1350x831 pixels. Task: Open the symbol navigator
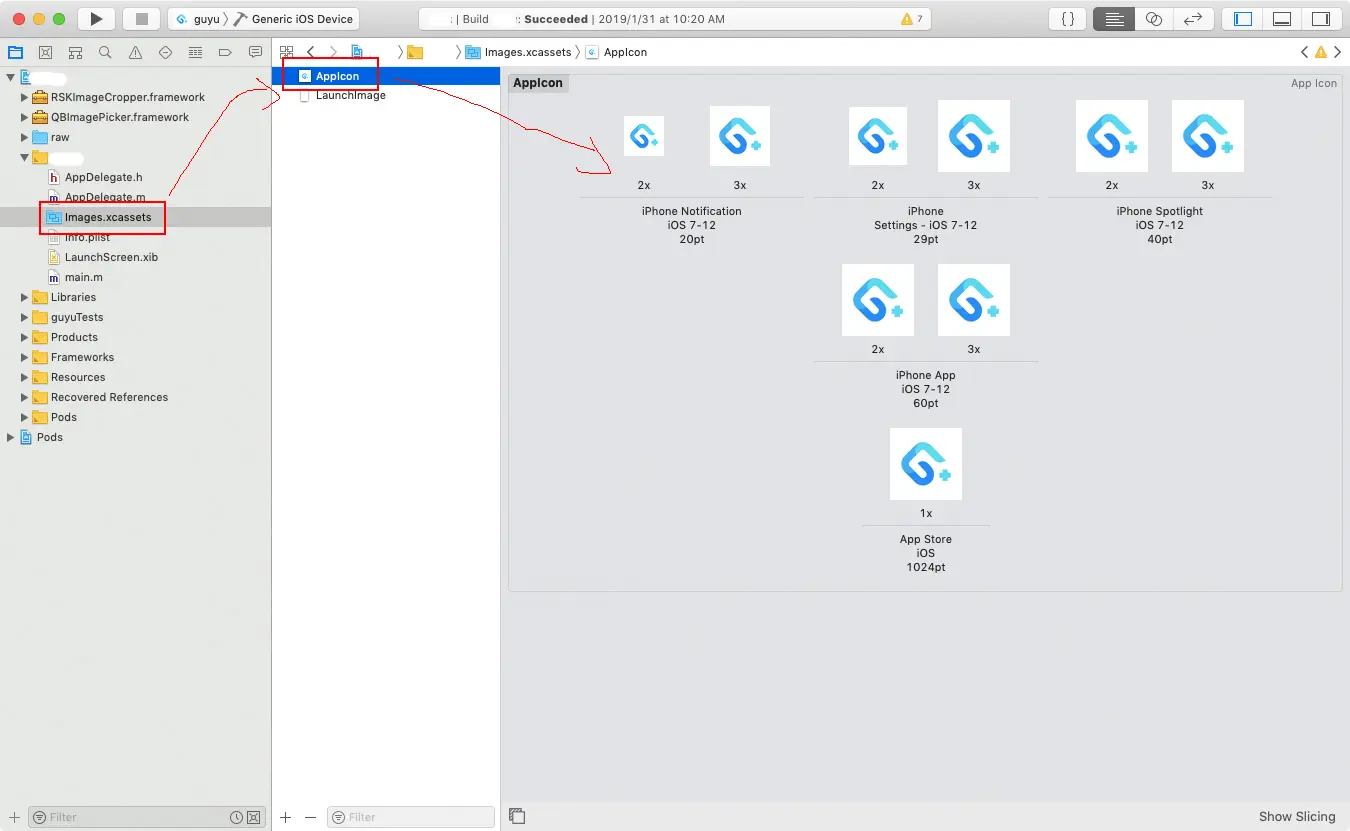pyautogui.click(x=75, y=52)
